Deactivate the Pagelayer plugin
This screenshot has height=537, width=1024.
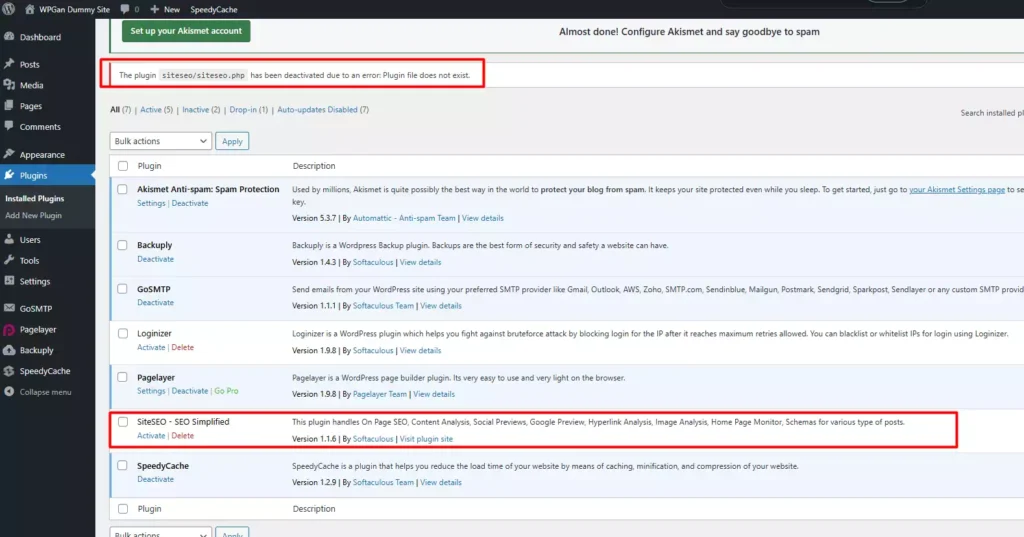click(190, 391)
